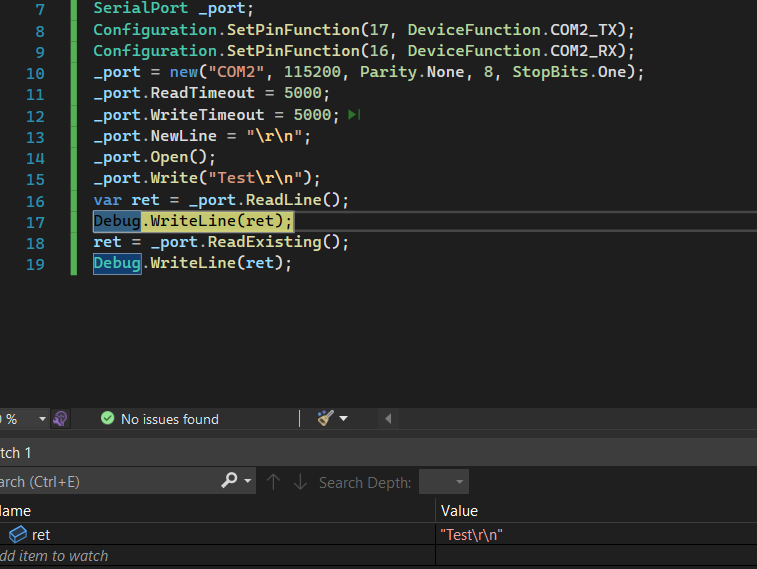Image resolution: width=757 pixels, height=569 pixels.
Task: Click Debug on line 19
Action: (x=117, y=263)
